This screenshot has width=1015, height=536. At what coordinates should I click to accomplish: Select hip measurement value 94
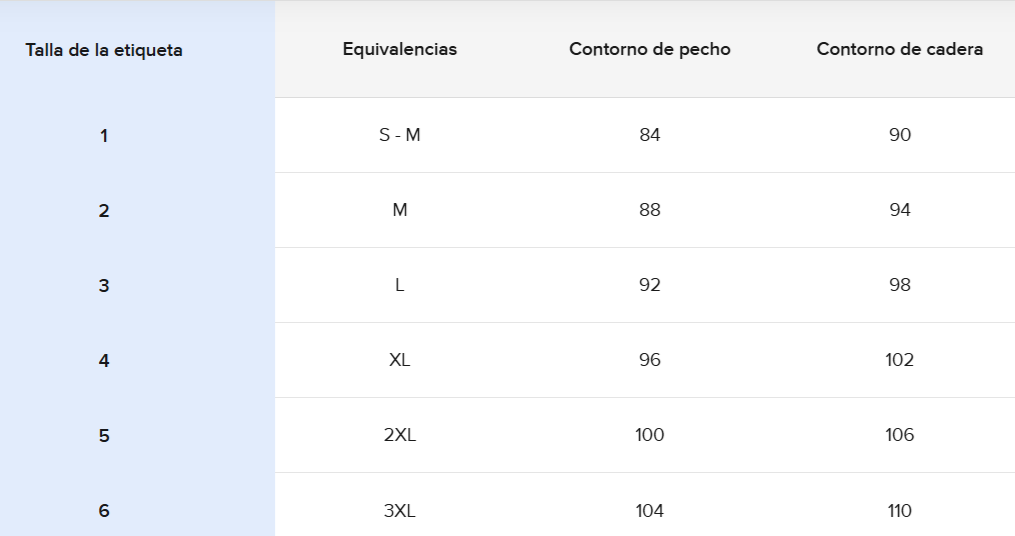[899, 210]
